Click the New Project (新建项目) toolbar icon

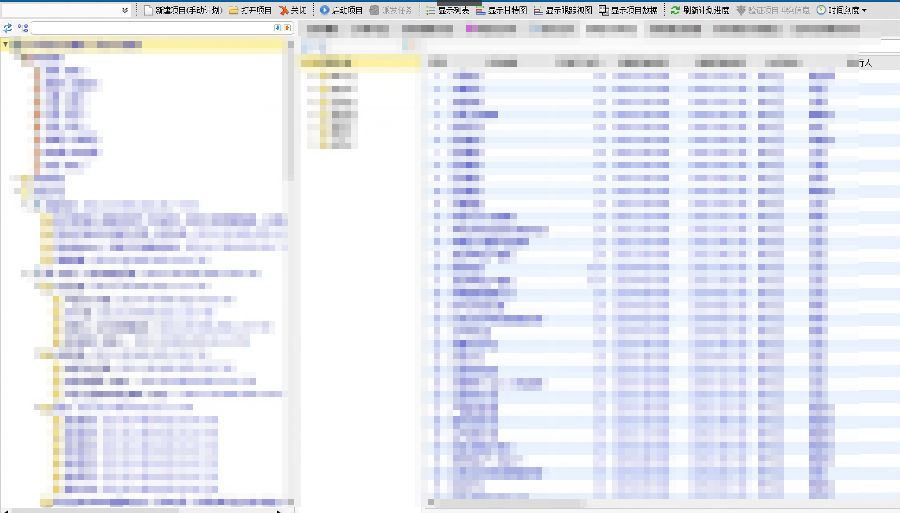[x=148, y=10]
